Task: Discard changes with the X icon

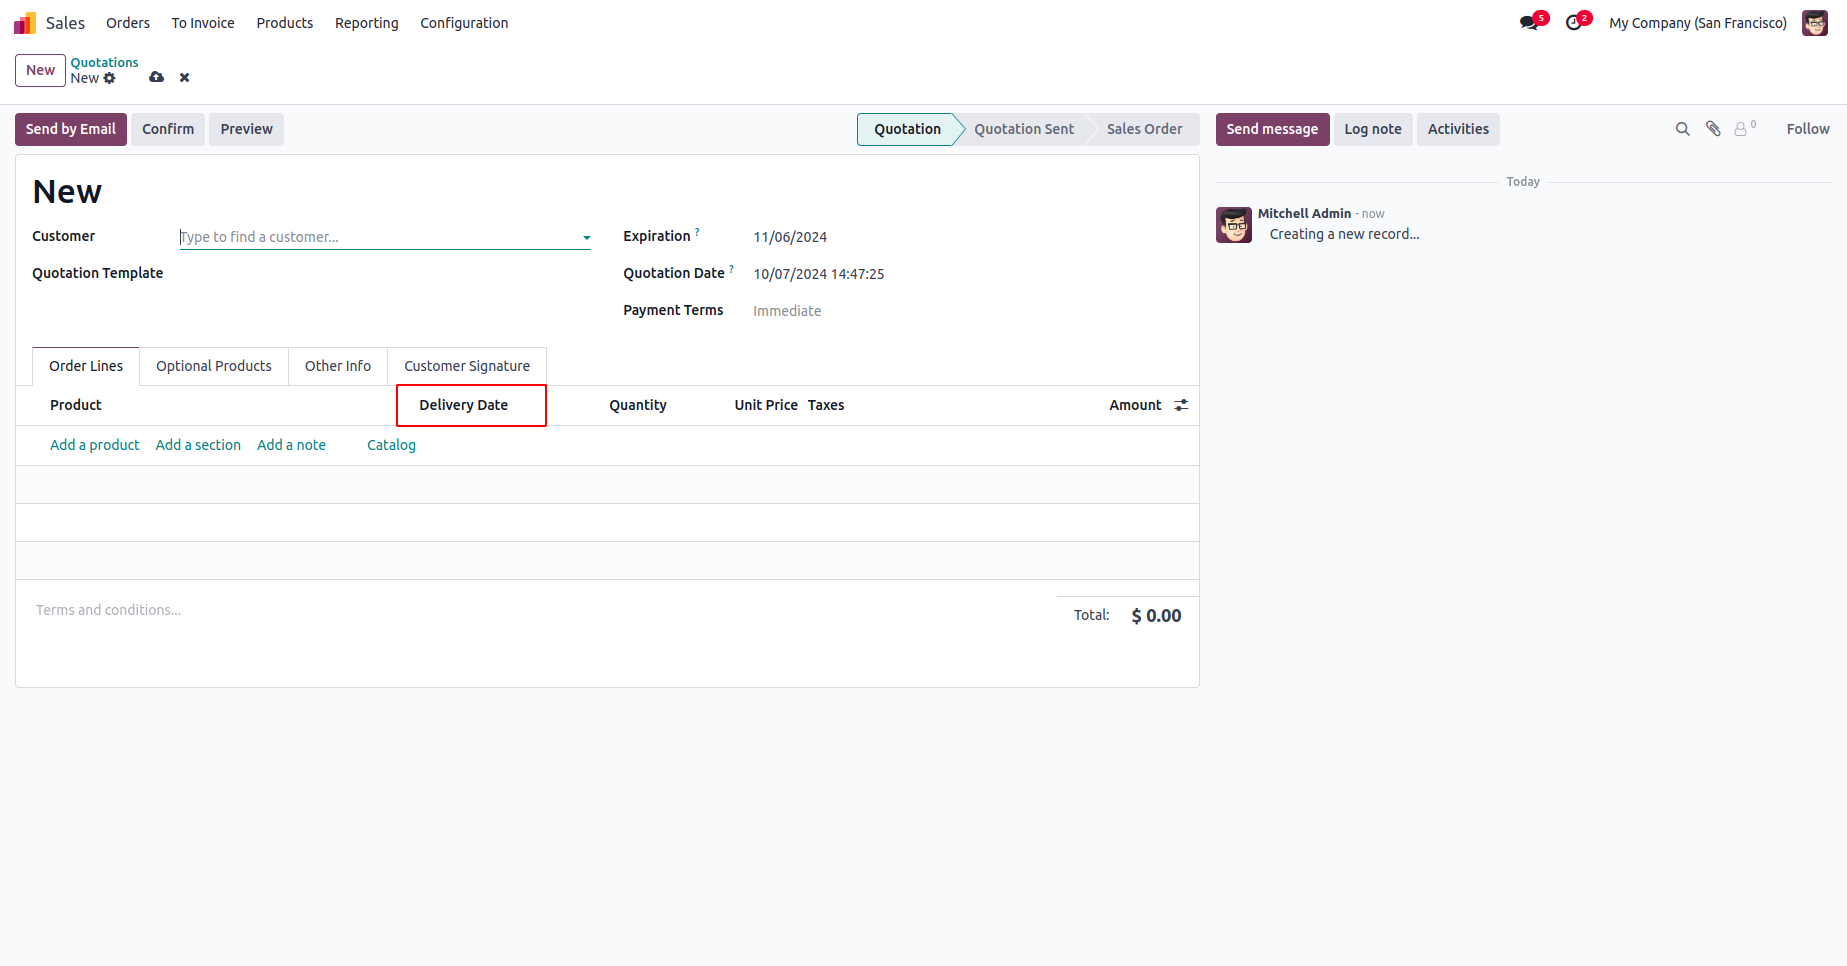Action: click(x=185, y=77)
